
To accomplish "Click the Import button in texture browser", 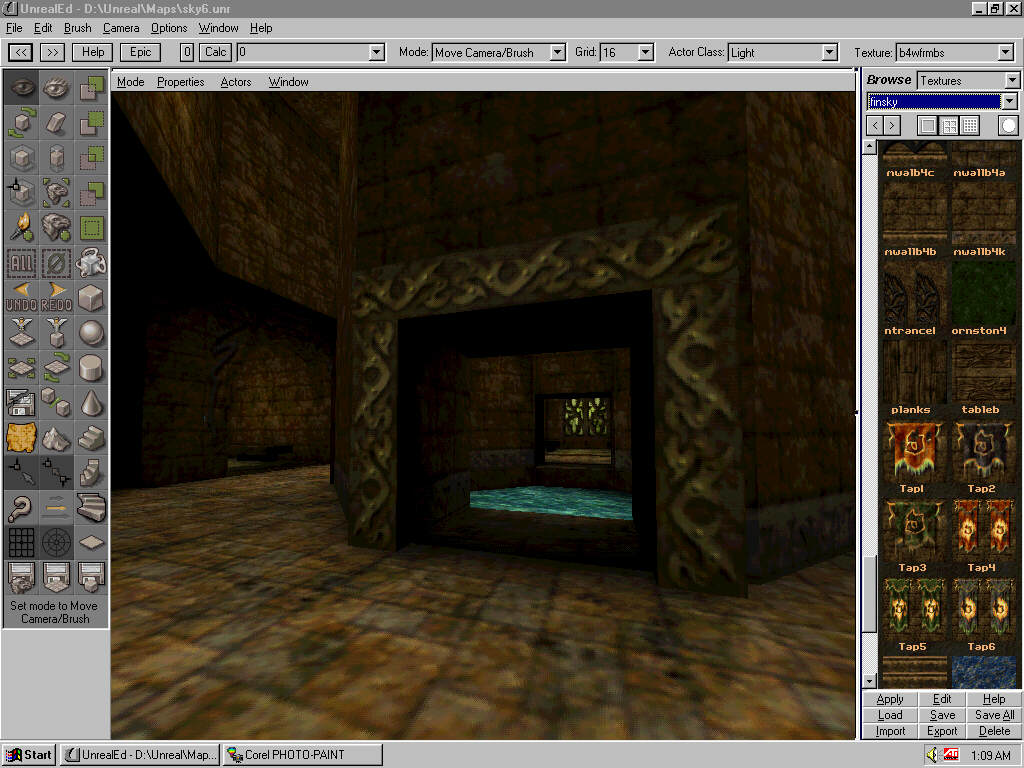I will (x=890, y=731).
